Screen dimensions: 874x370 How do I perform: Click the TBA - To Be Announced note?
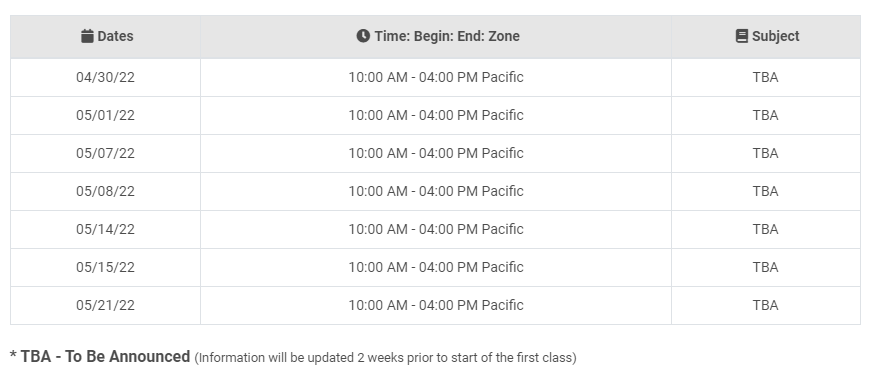click(100, 357)
